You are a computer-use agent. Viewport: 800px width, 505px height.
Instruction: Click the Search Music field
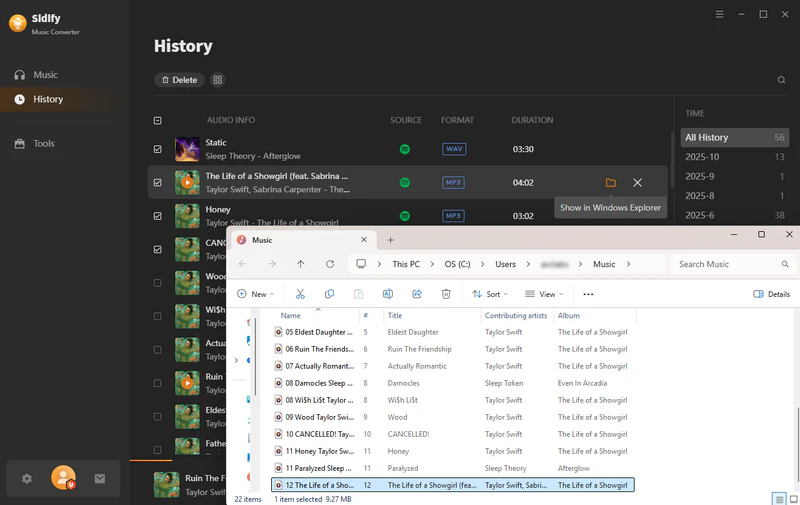(x=733, y=264)
